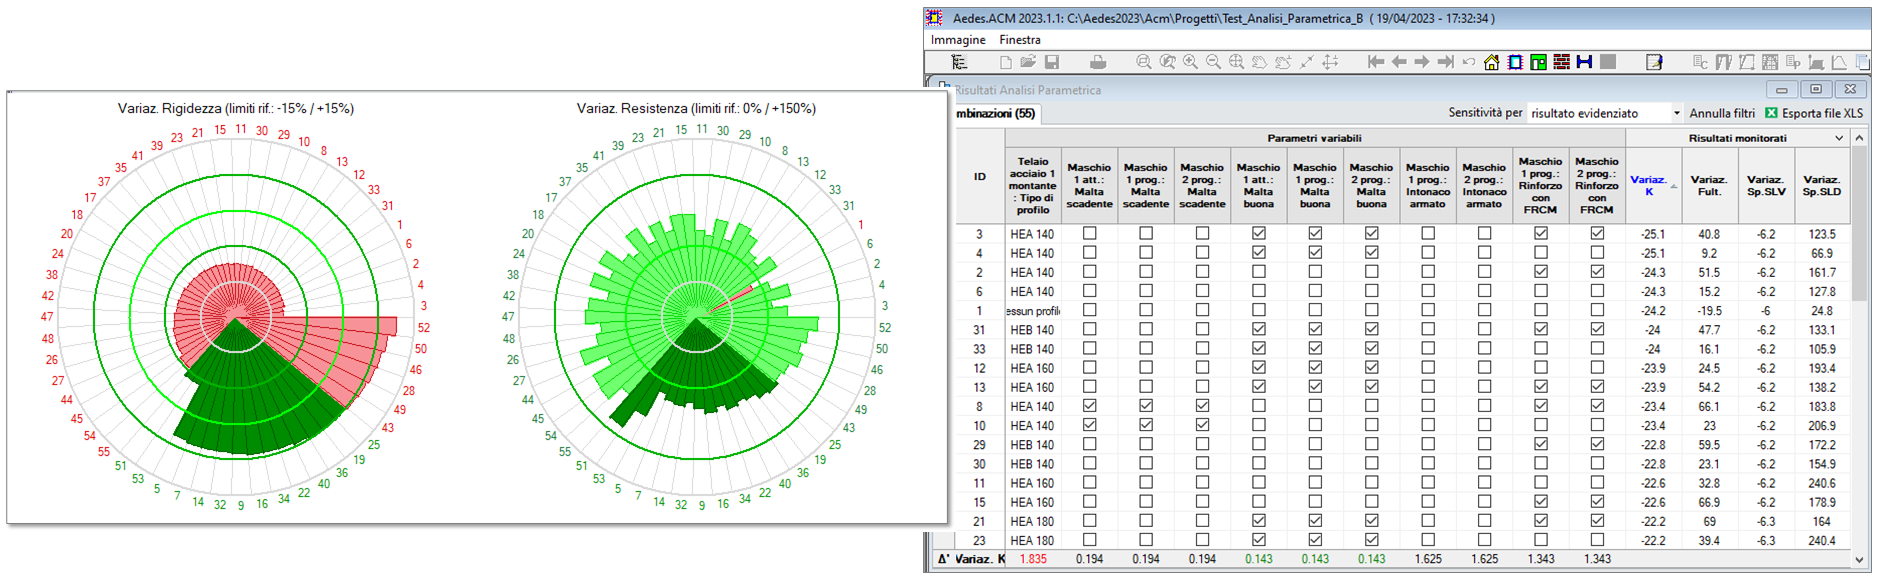Expand the Risultati monitorati chevron
This screenshot has height=576, width=1878.
[x=1838, y=138]
